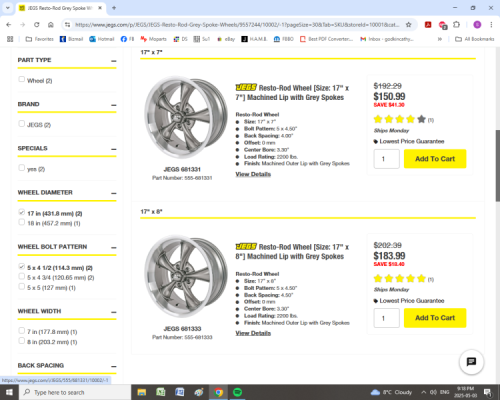Viewport: 500px width, 400px height.
Task: Go back to the previous page
Action: (9, 25)
